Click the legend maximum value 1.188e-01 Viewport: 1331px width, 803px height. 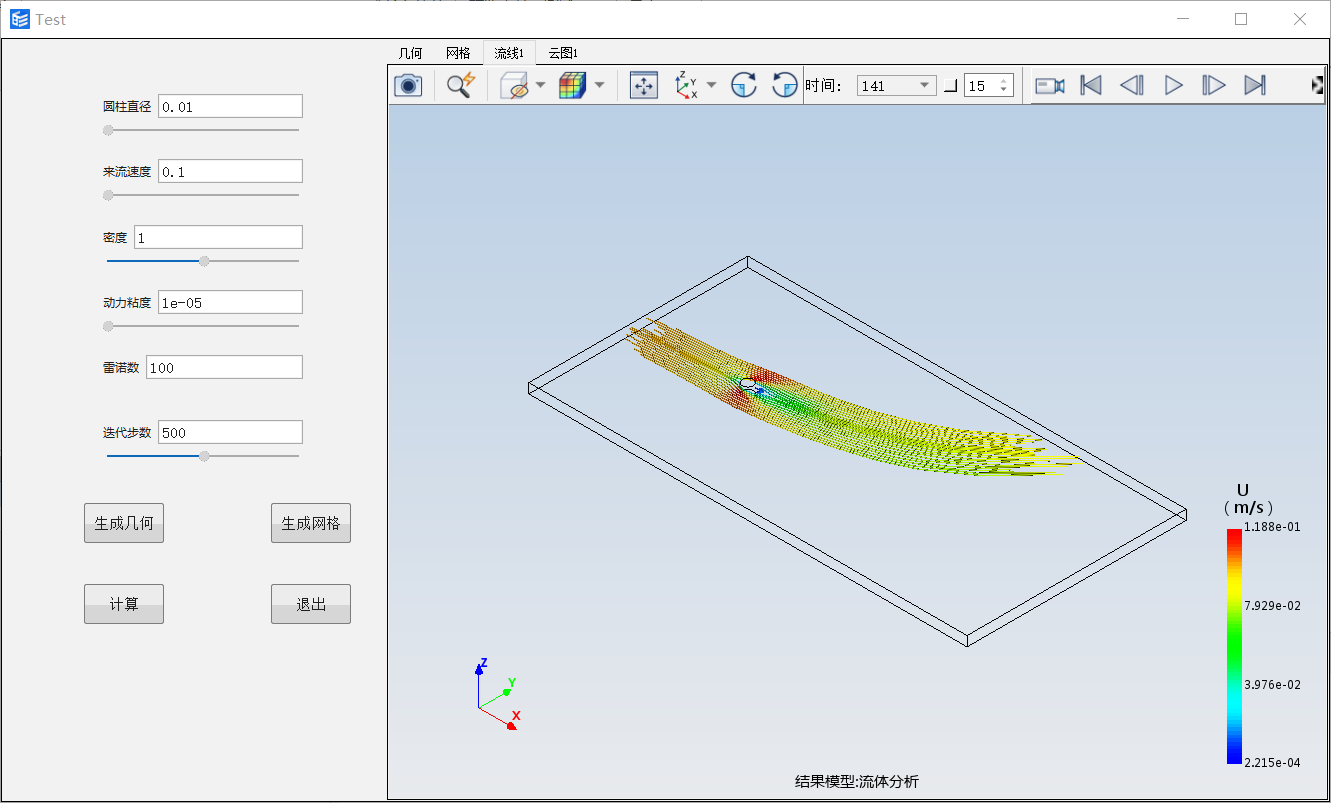click(1272, 527)
